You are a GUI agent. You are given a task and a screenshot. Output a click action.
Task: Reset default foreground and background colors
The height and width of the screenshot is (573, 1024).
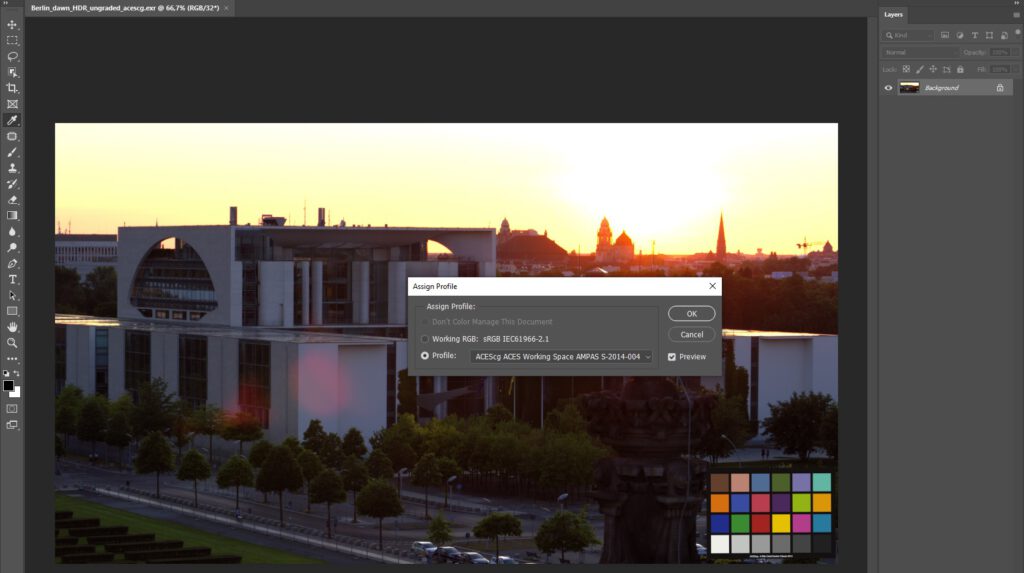[x=6, y=373]
